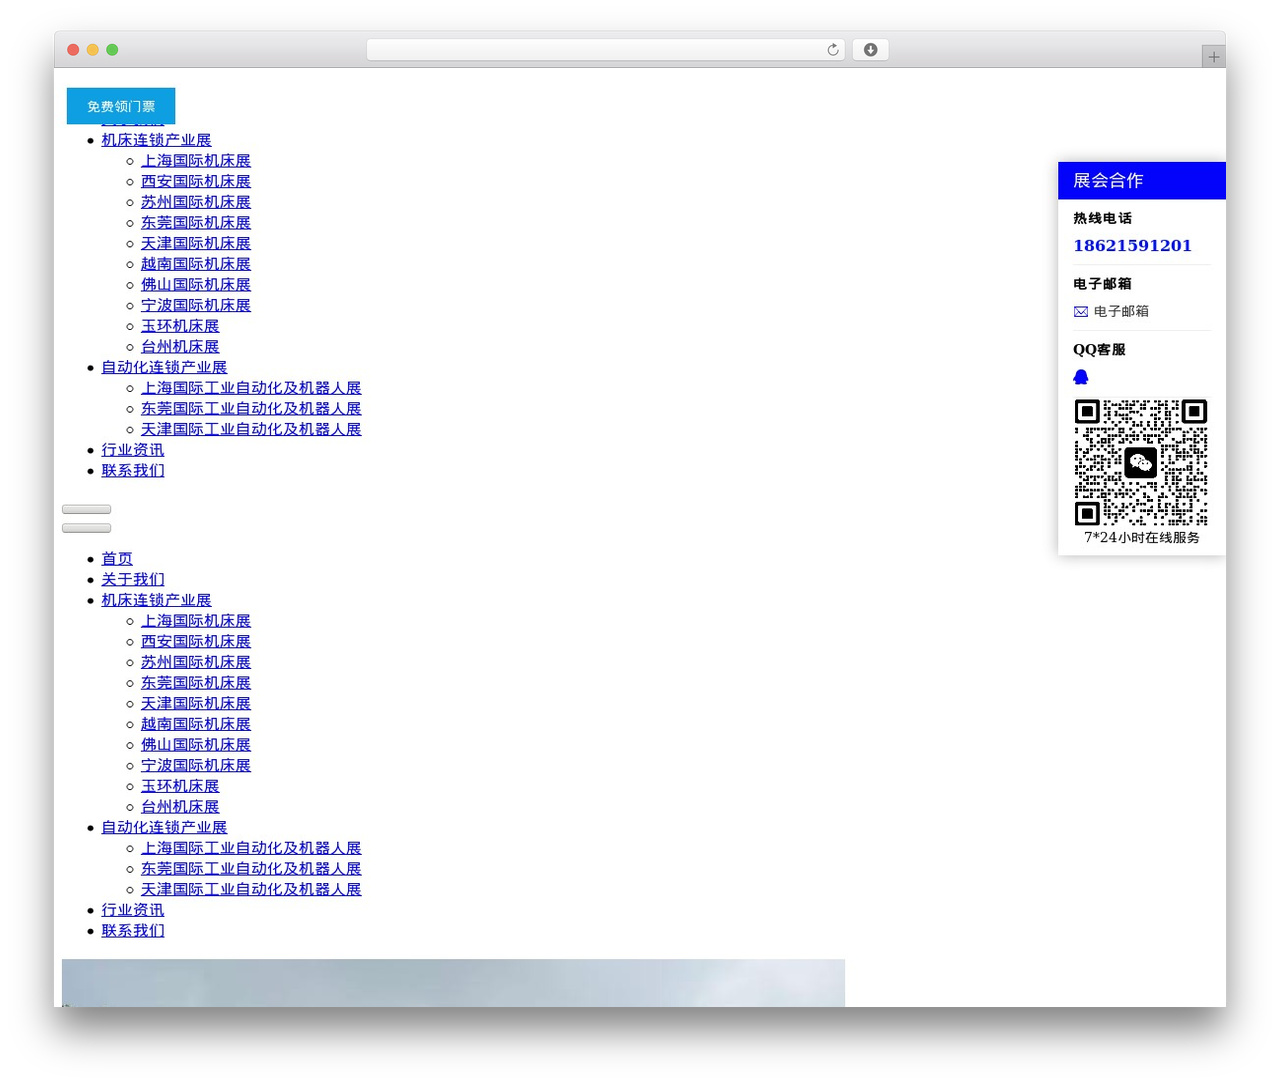Open 天津国际工业自动化及机器人展 in the second navigation list
Viewport: 1280px width, 1084px height.
[x=251, y=889]
